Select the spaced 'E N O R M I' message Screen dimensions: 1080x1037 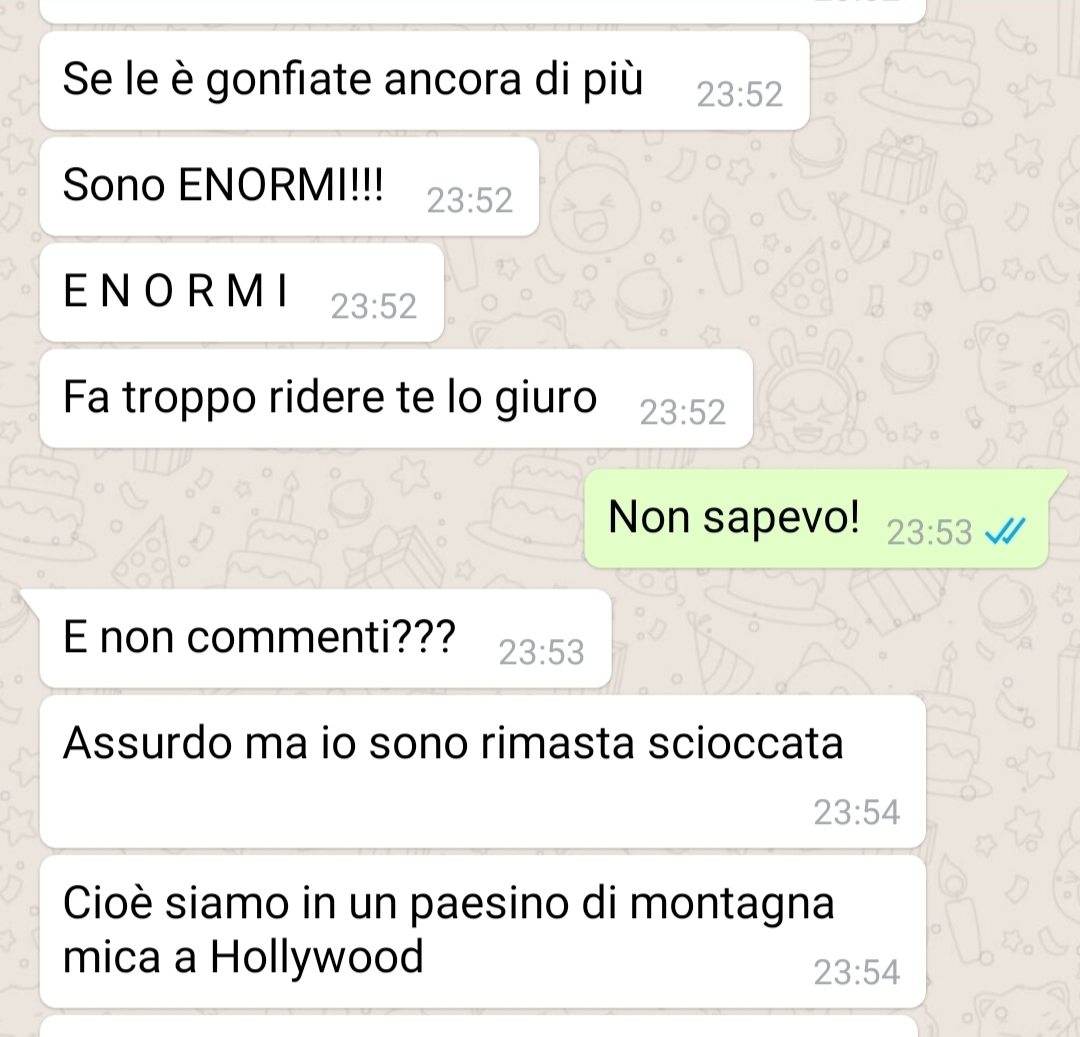coord(242,293)
